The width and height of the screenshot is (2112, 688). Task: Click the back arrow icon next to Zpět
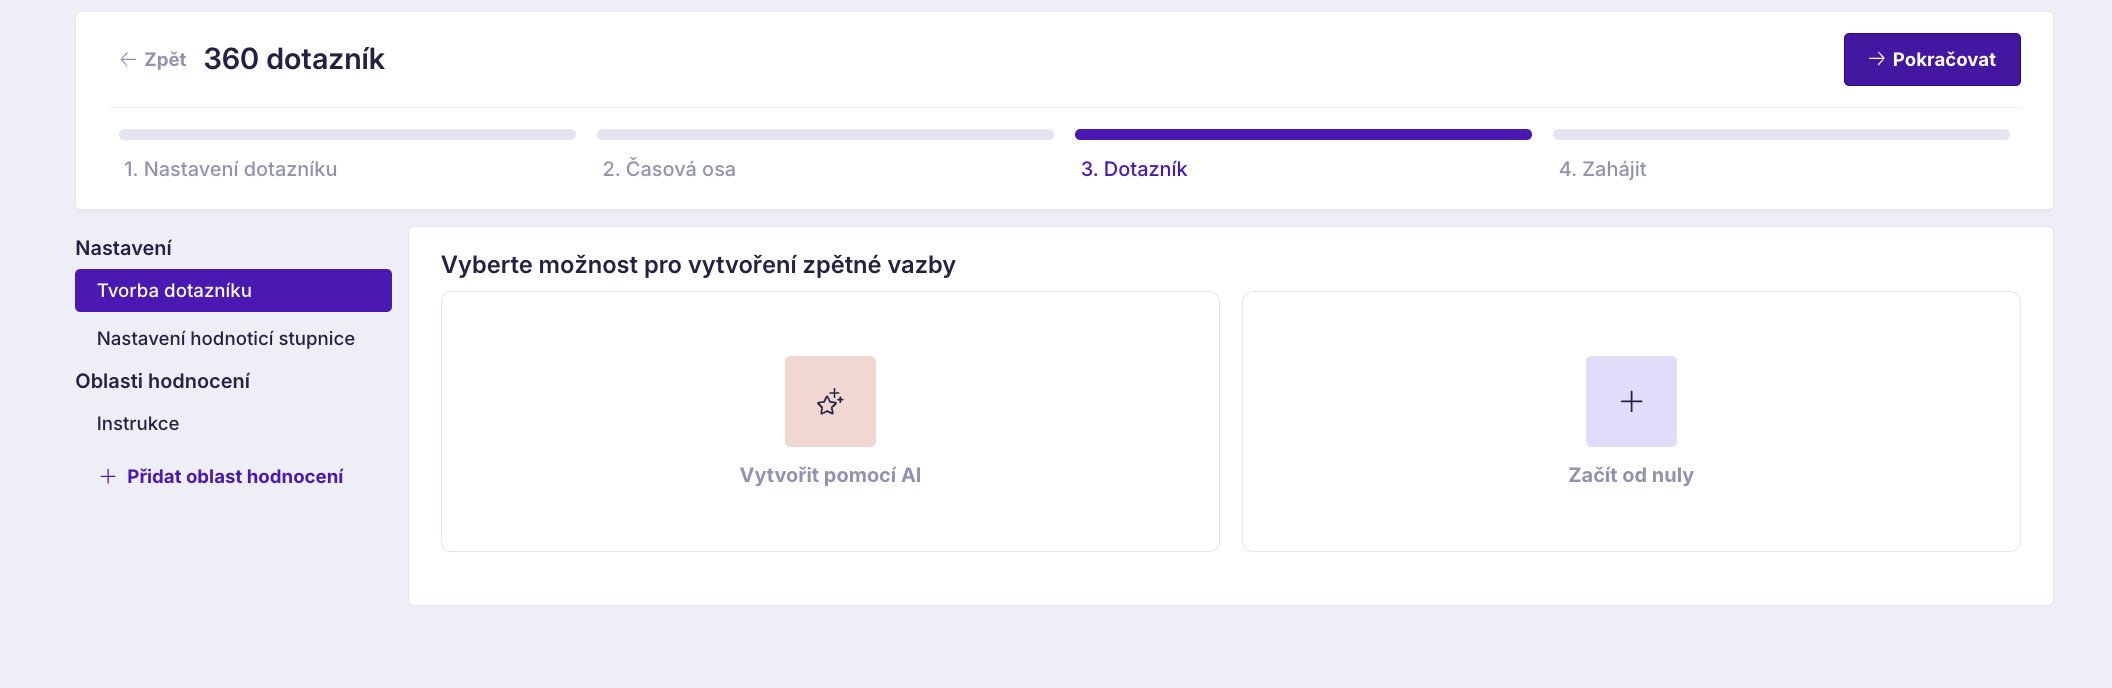[x=128, y=60]
